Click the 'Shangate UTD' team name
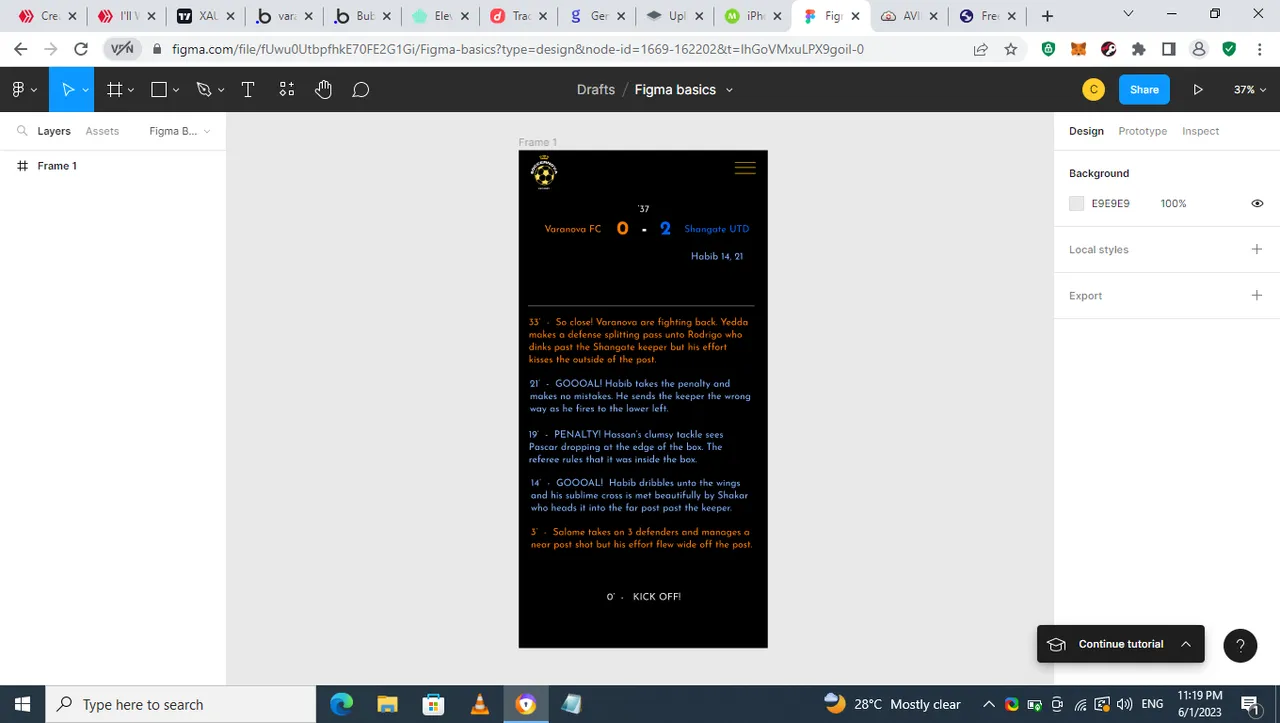 (716, 229)
